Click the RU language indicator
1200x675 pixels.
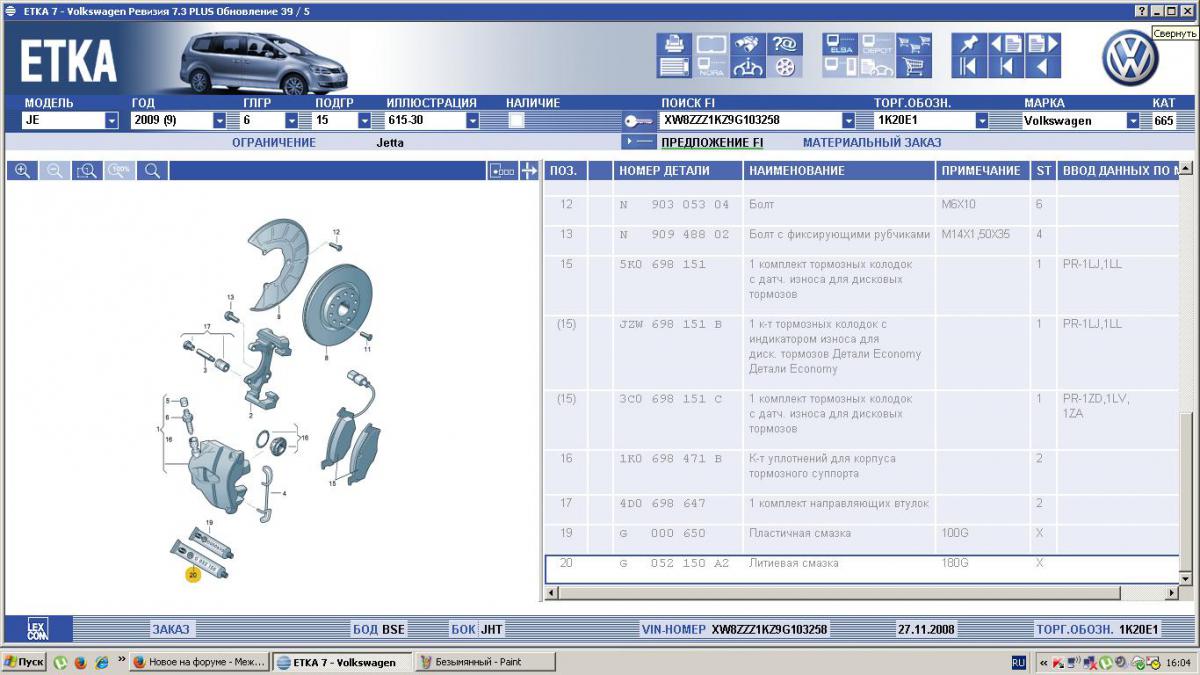pyautogui.click(x=1018, y=662)
